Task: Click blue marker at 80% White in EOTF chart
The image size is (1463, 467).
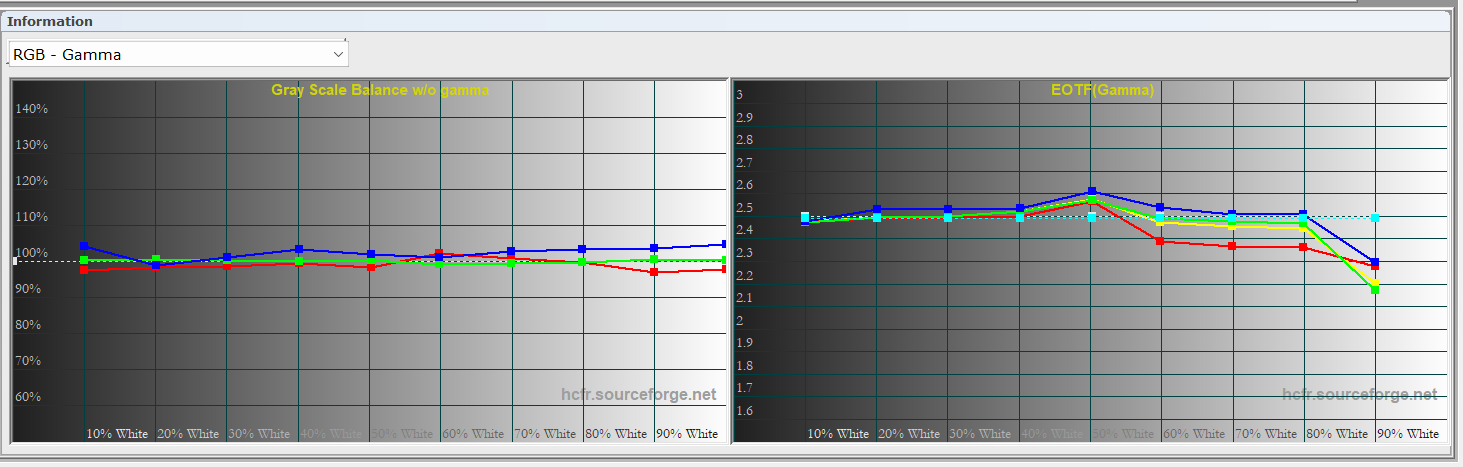Action: click(x=1303, y=215)
